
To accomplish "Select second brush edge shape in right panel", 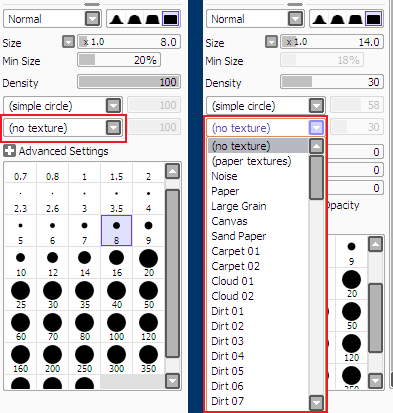I will coord(337,19).
